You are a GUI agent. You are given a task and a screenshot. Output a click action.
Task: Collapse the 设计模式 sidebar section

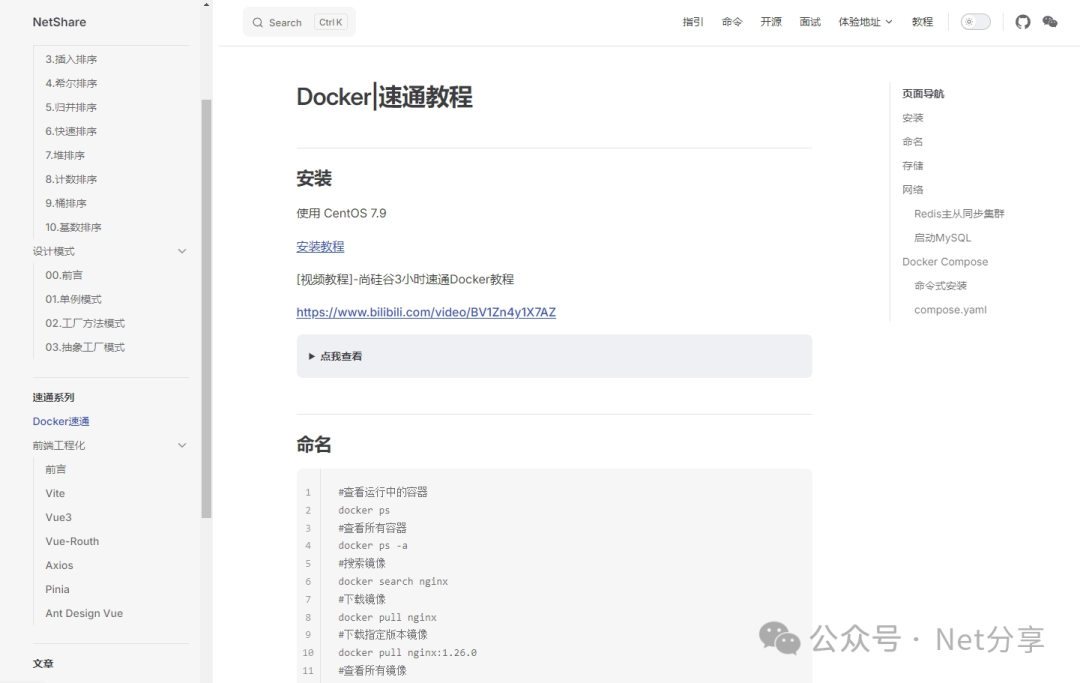(182, 251)
